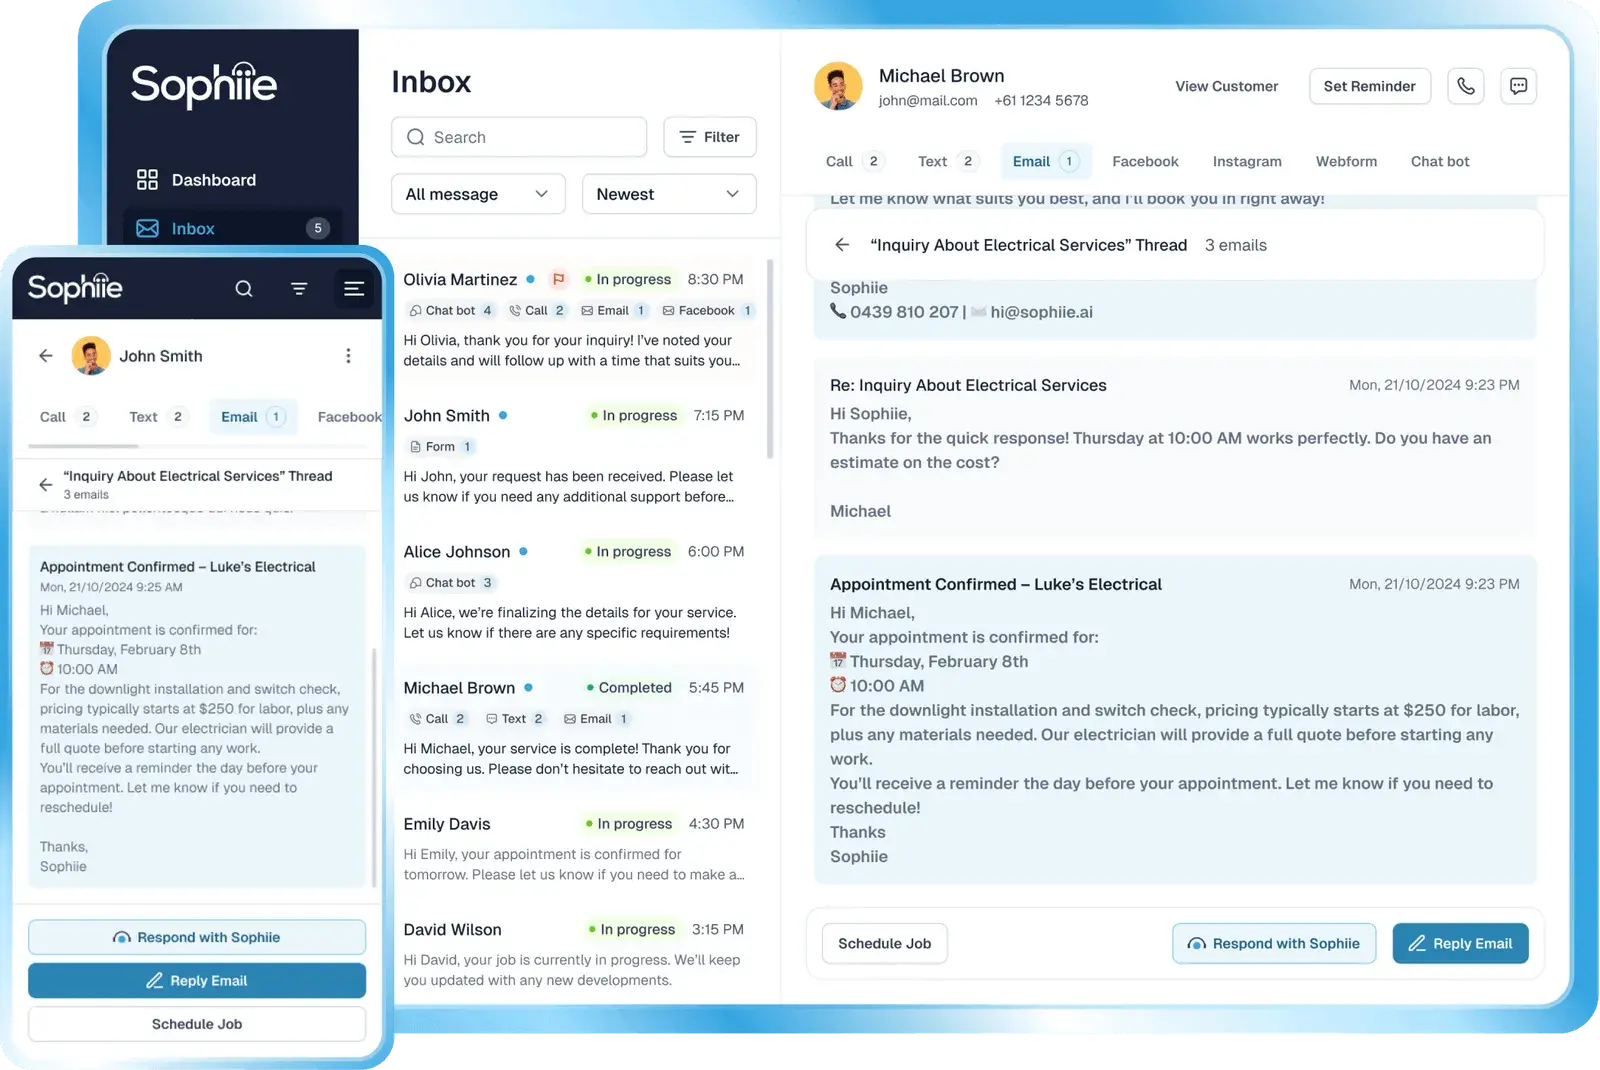Tap the hamburger menu on the mobile view
Screen dimensions: 1600x1070
[354, 288]
